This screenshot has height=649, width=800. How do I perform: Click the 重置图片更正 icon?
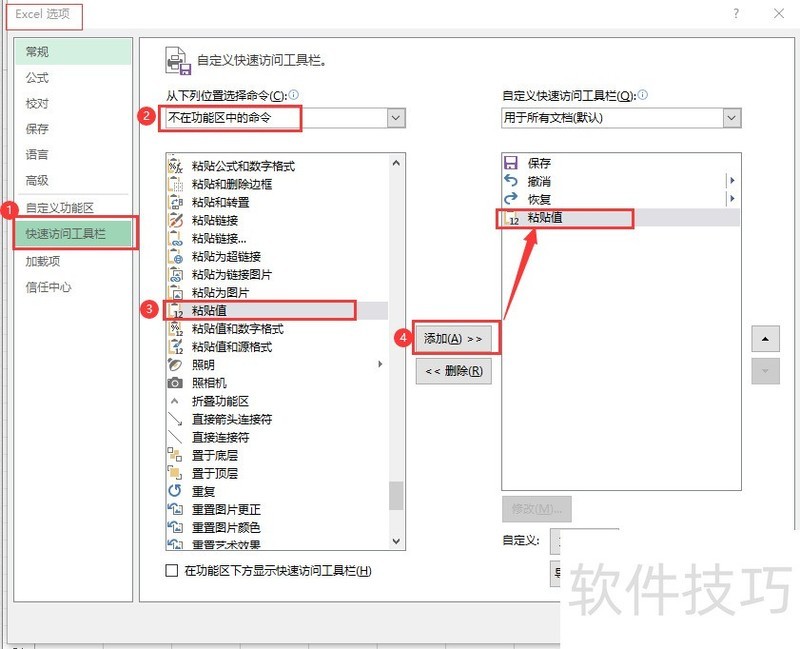(x=175, y=509)
